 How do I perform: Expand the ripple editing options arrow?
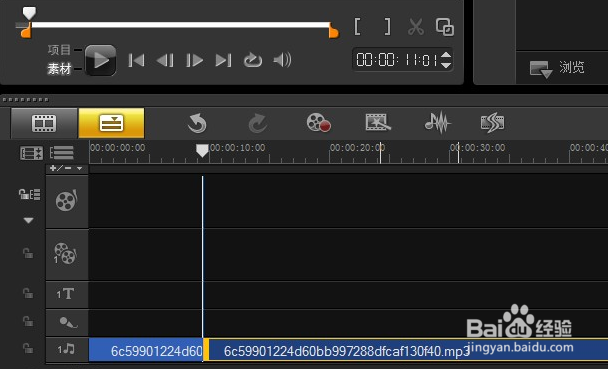point(28,220)
